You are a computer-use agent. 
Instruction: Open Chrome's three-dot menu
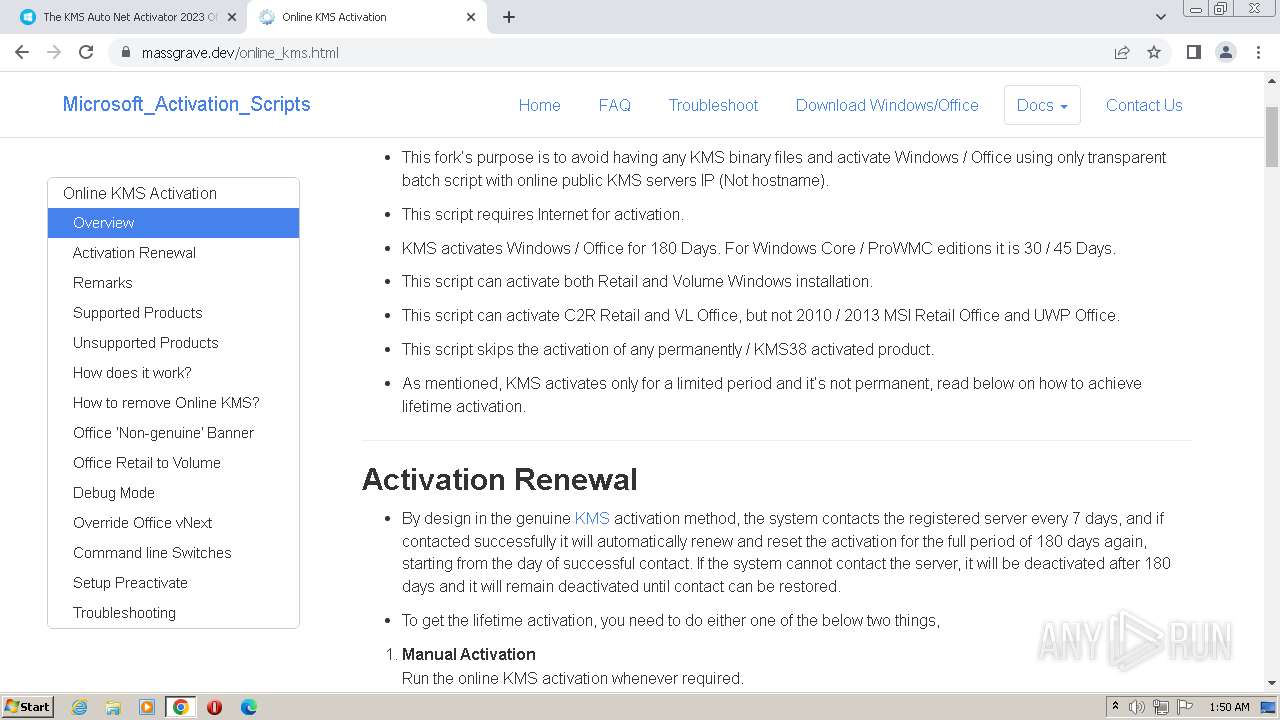[x=1258, y=52]
